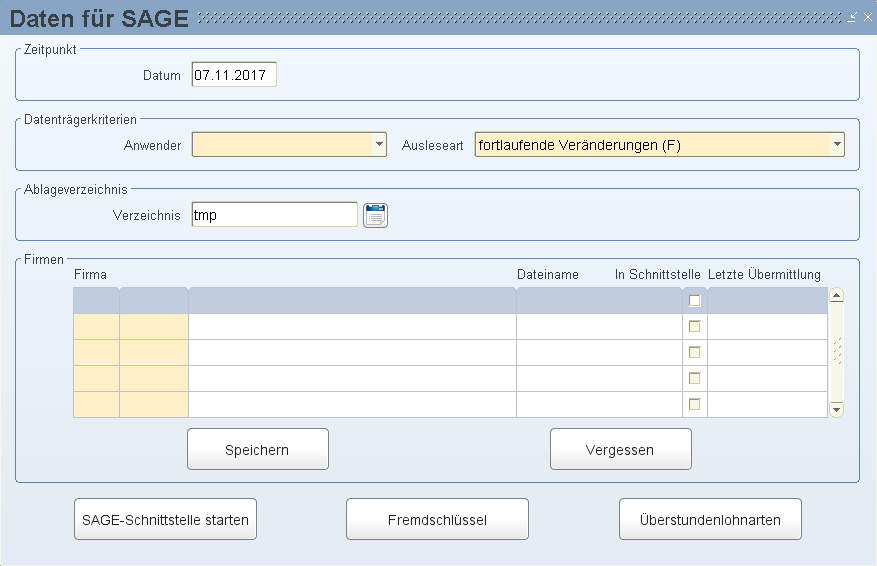Select the Dateiname cell in the last row
Image resolution: width=877 pixels, height=566 pixels.
[x=599, y=404]
